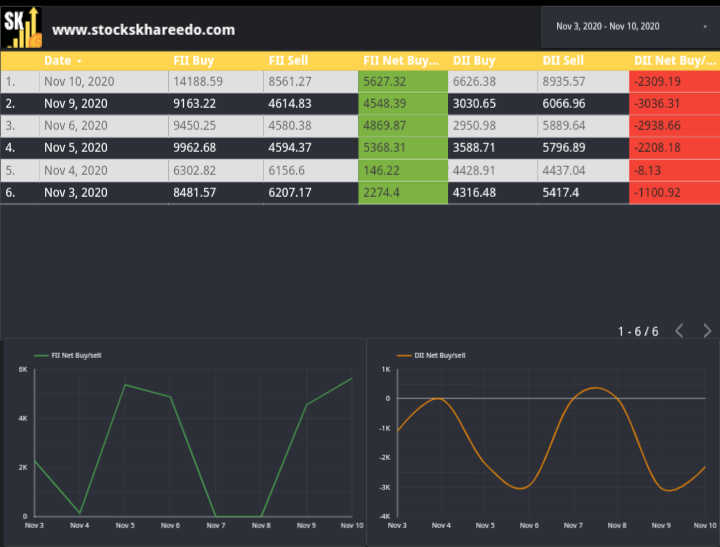This screenshot has width=720, height=547.
Task: Sort table by FII Buy header
Action: 193,61
